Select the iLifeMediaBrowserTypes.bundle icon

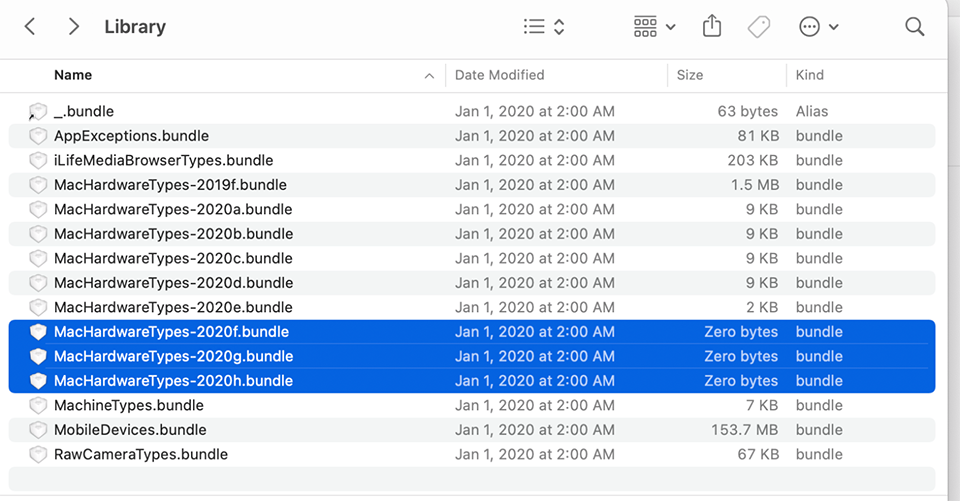click(38, 160)
